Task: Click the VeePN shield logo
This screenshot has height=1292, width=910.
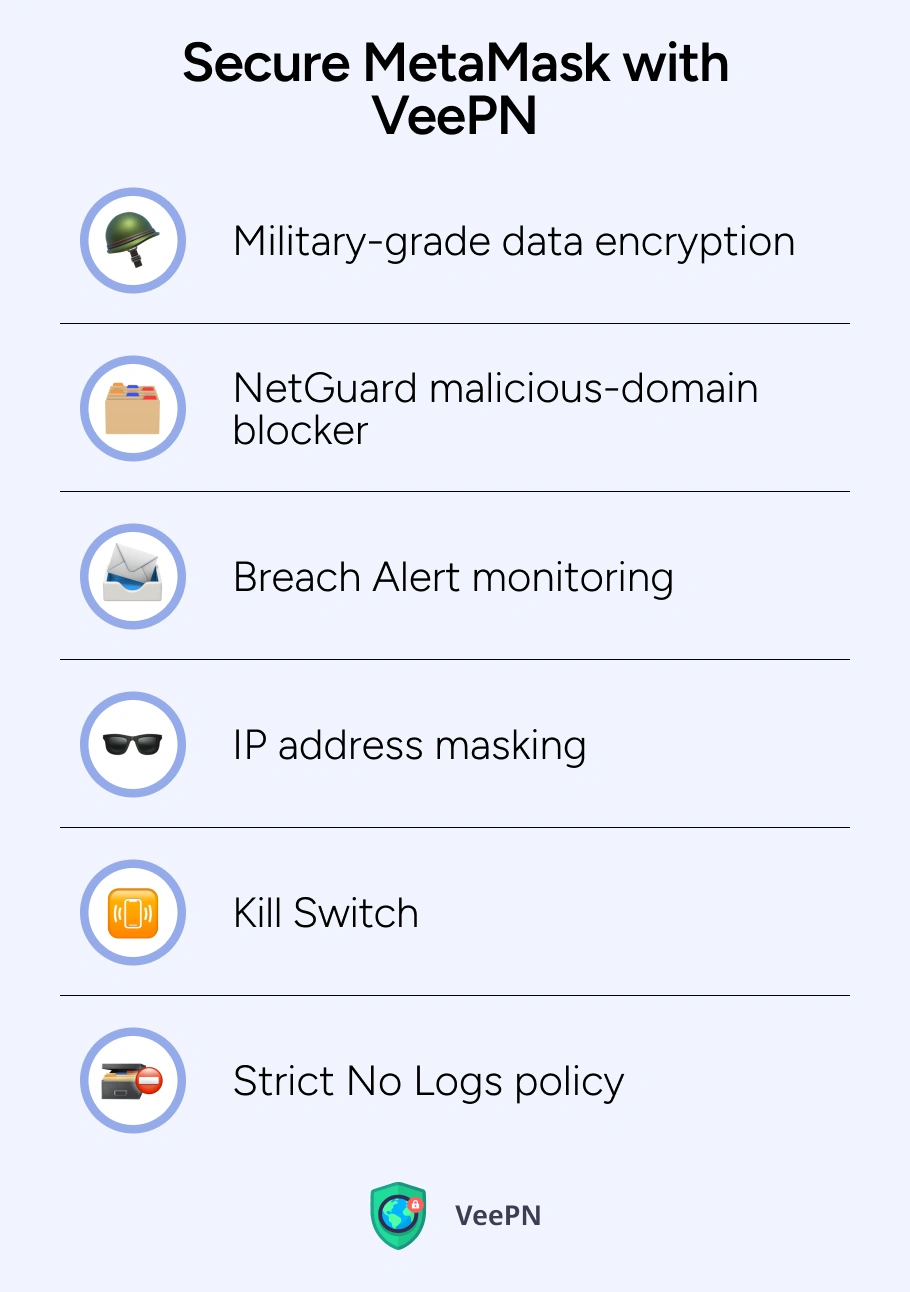Action: point(398,1215)
